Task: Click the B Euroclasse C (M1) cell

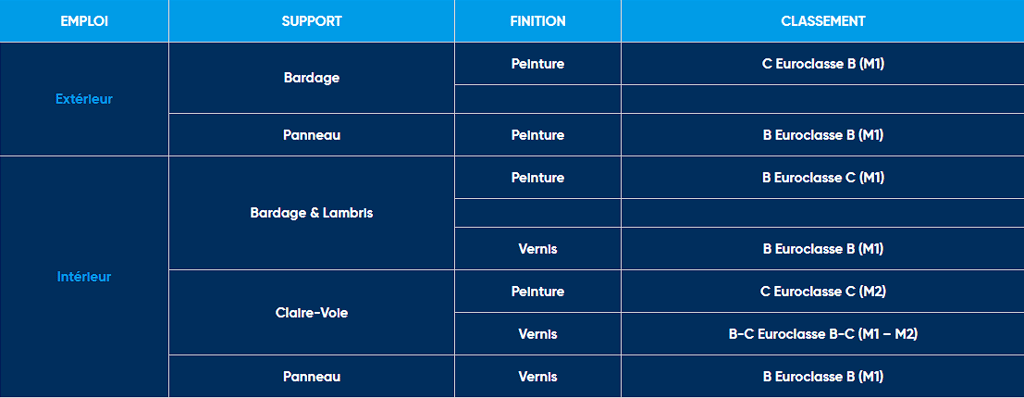Action: click(823, 177)
